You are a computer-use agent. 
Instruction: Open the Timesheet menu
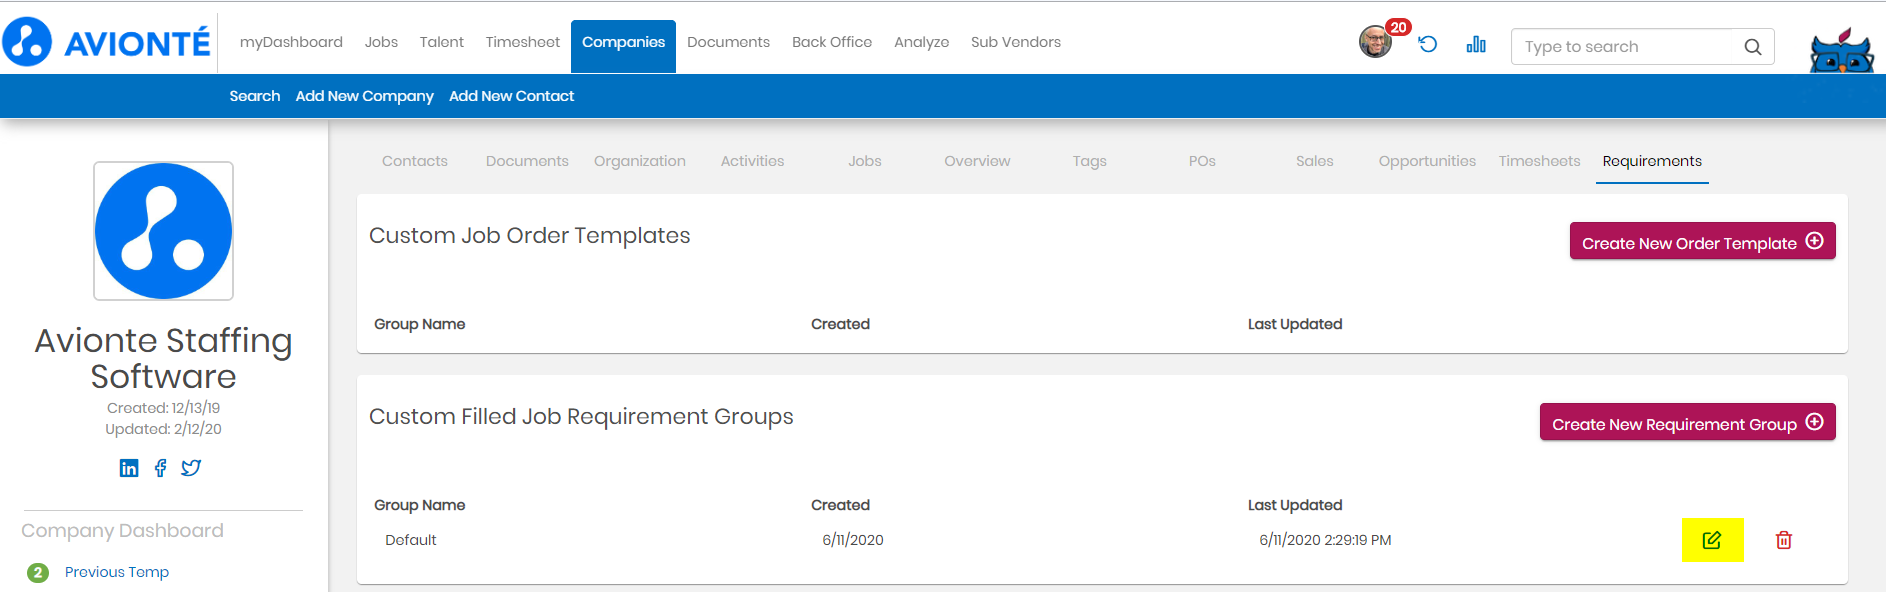(x=523, y=42)
